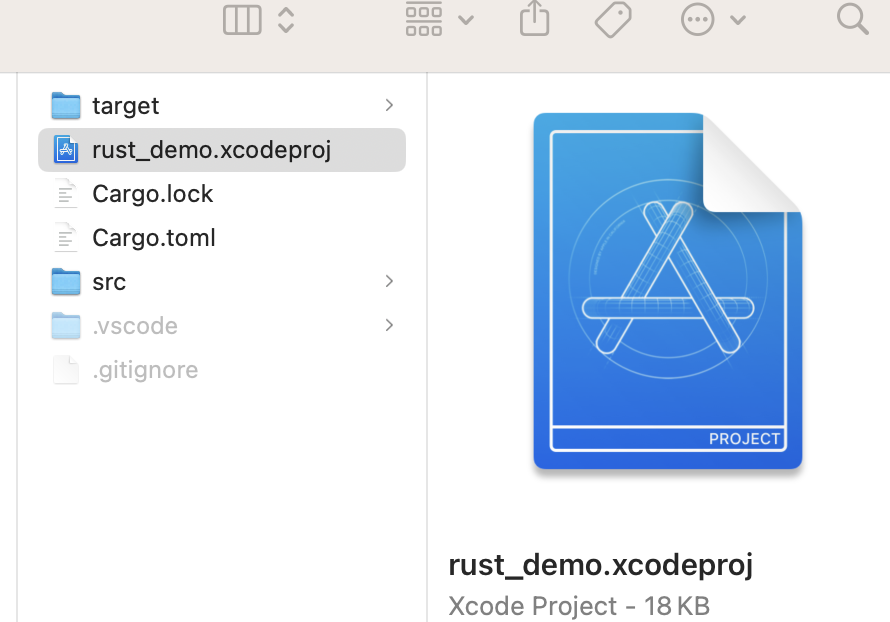Switch Finder to column view
This screenshot has height=622, width=890.
[242, 20]
